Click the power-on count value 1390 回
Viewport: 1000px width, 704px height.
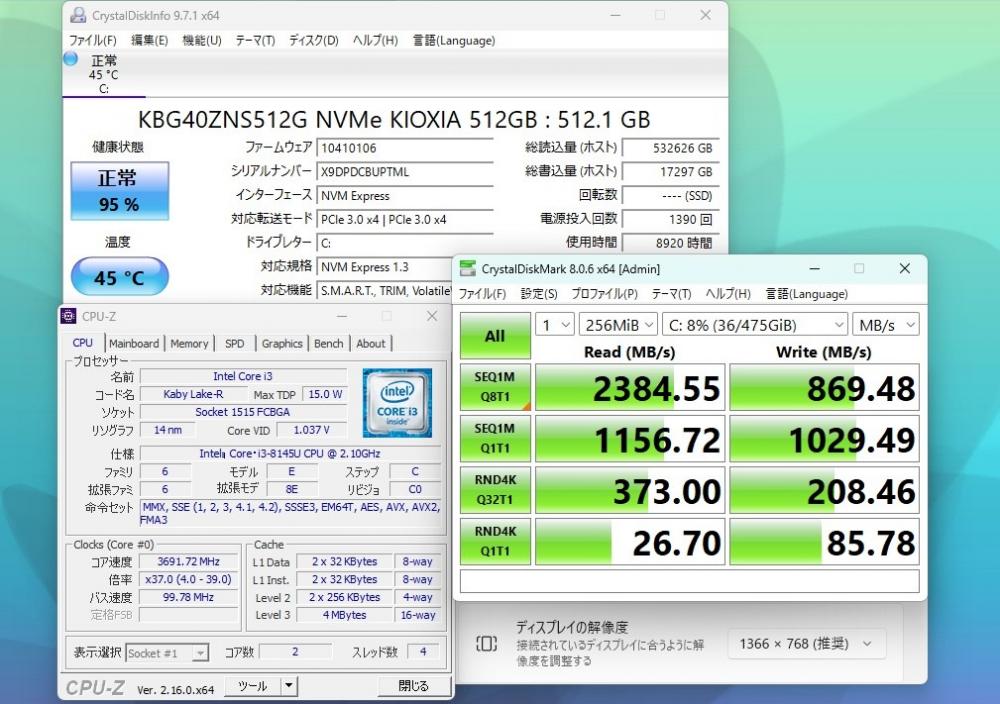(x=670, y=219)
